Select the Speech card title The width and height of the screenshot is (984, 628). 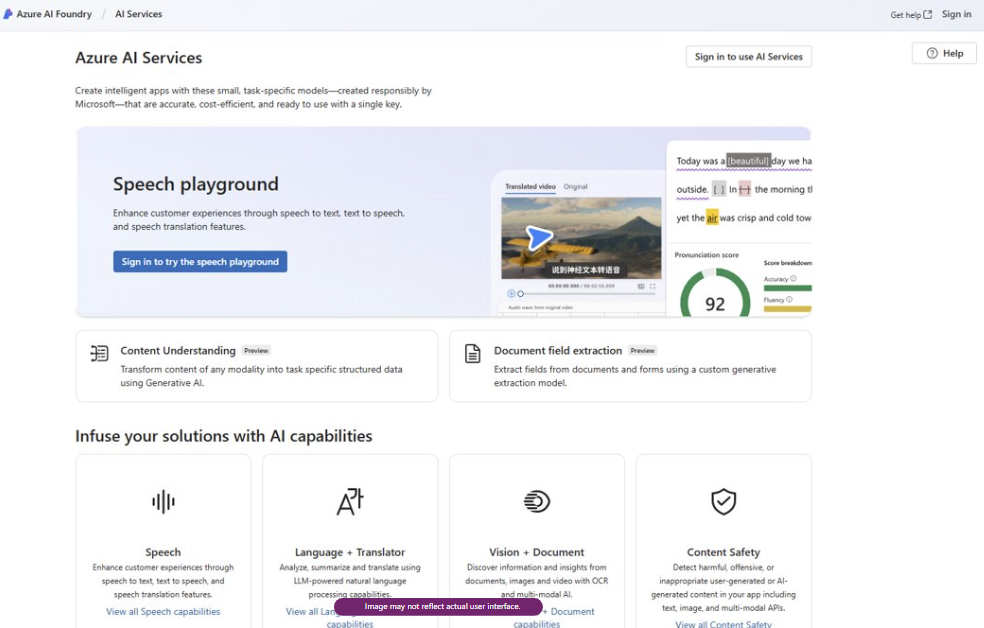(x=163, y=552)
